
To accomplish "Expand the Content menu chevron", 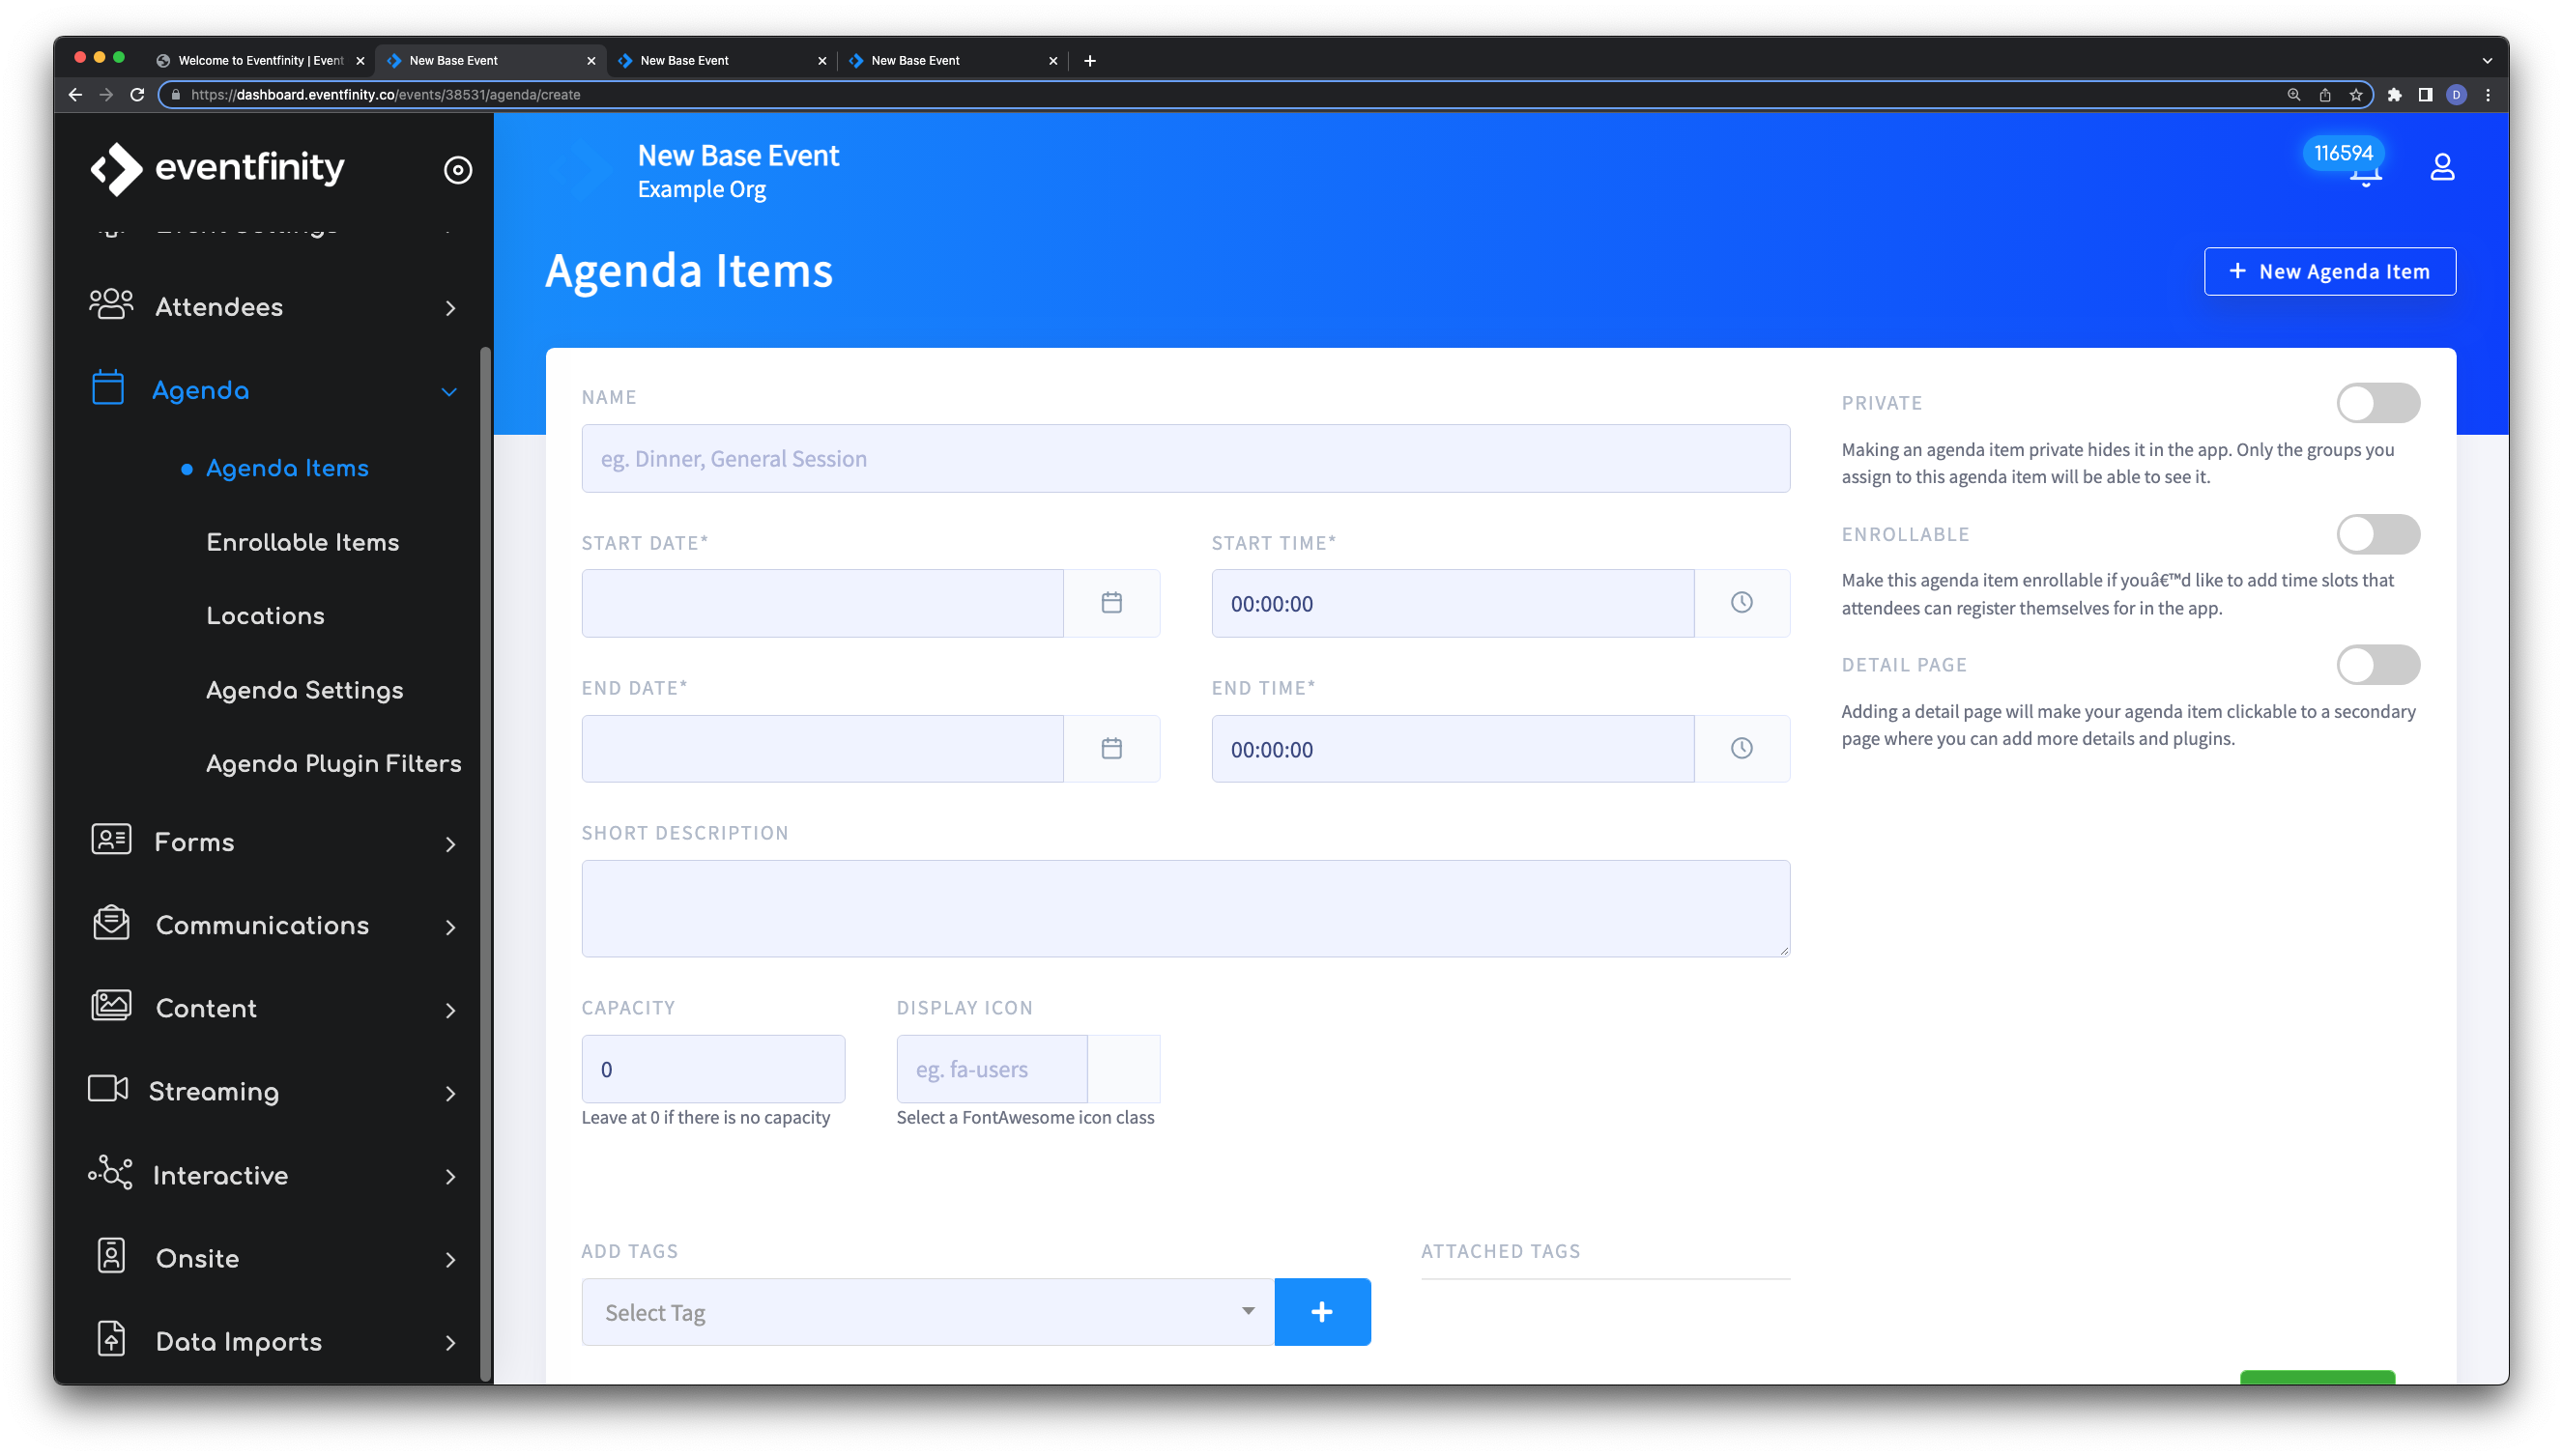I will (x=450, y=1010).
